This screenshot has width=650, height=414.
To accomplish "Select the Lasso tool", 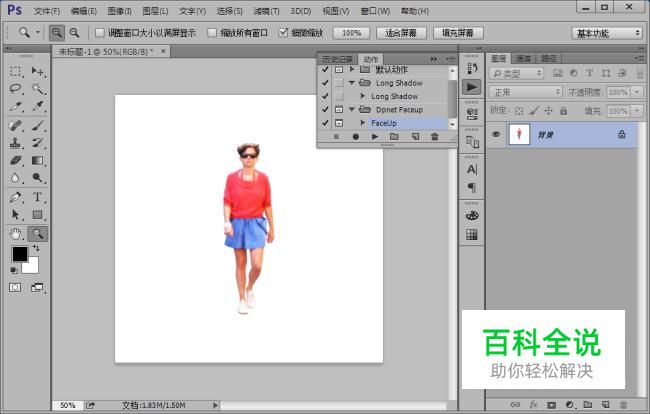I will 16,89.
